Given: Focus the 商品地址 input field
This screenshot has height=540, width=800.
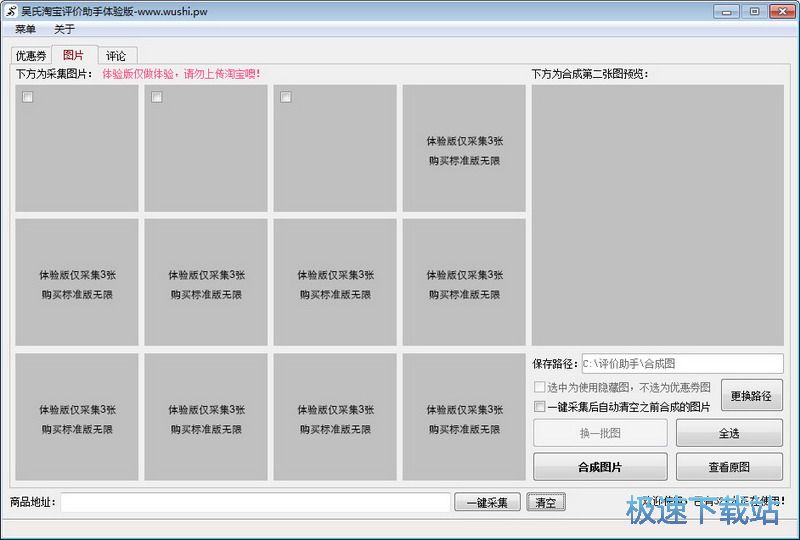Looking at the screenshot, I should point(255,503).
